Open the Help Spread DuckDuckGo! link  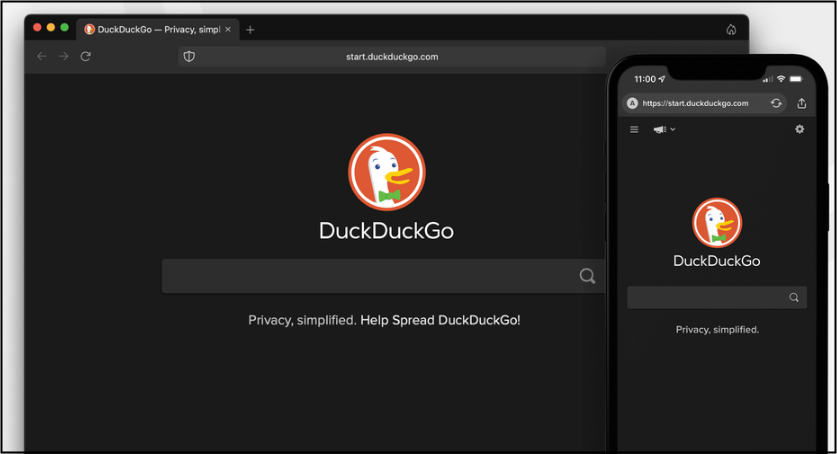point(440,320)
